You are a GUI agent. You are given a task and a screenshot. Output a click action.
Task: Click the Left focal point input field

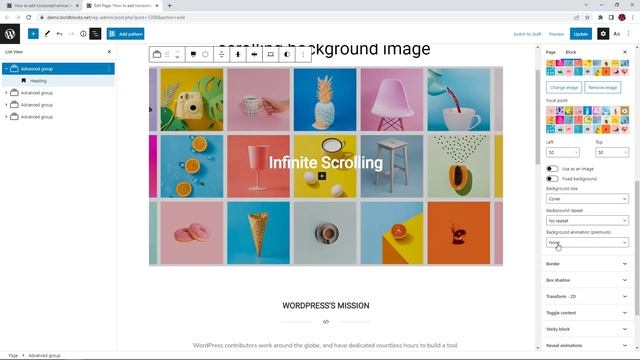point(562,153)
